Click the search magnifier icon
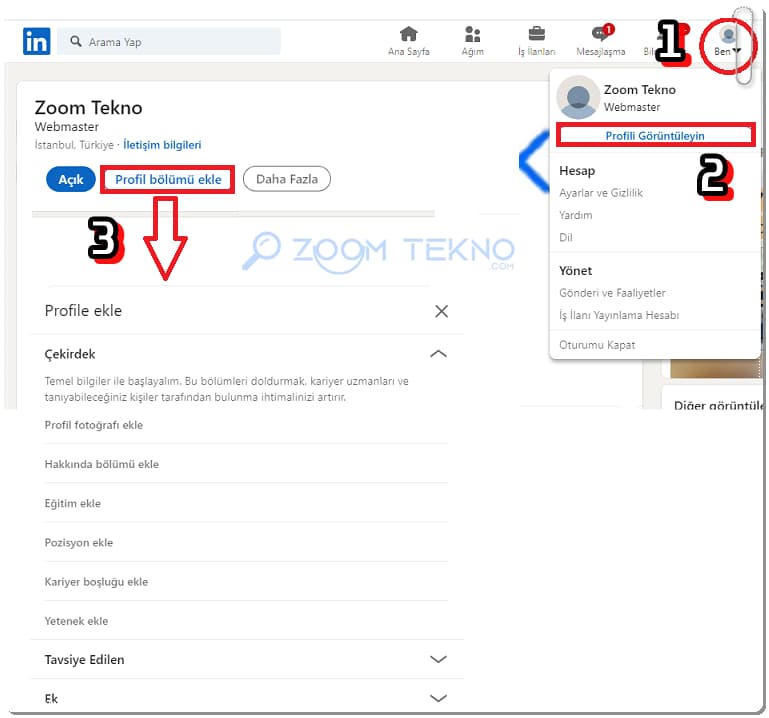769x718 pixels. coord(76,41)
